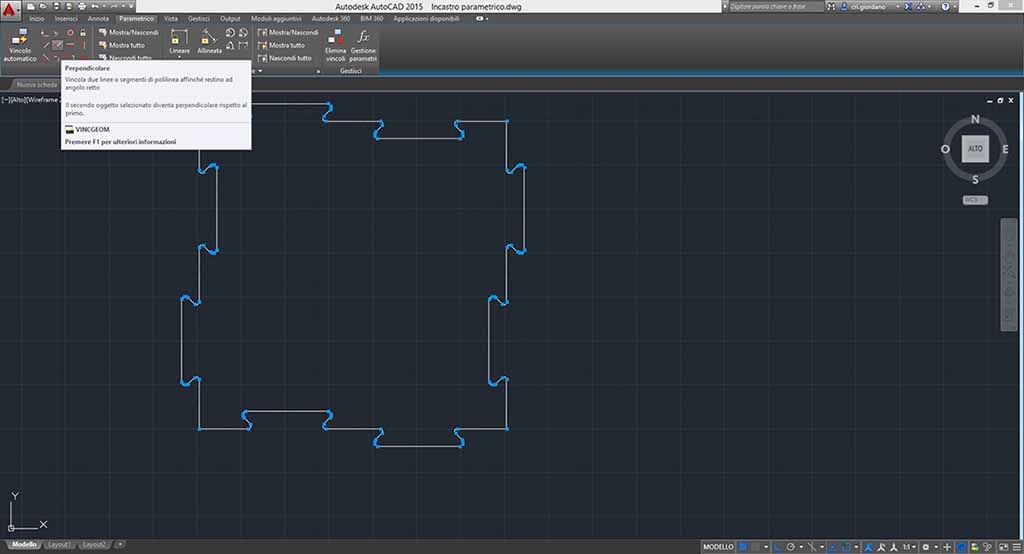The height and width of the screenshot is (554, 1024).
Task: Click the O compass direction on ViewCube
Action: (945, 149)
